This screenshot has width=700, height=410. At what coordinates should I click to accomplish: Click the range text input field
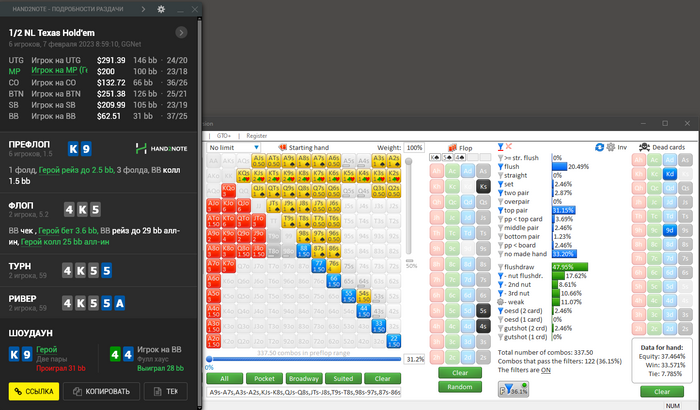[x=304, y=392]
